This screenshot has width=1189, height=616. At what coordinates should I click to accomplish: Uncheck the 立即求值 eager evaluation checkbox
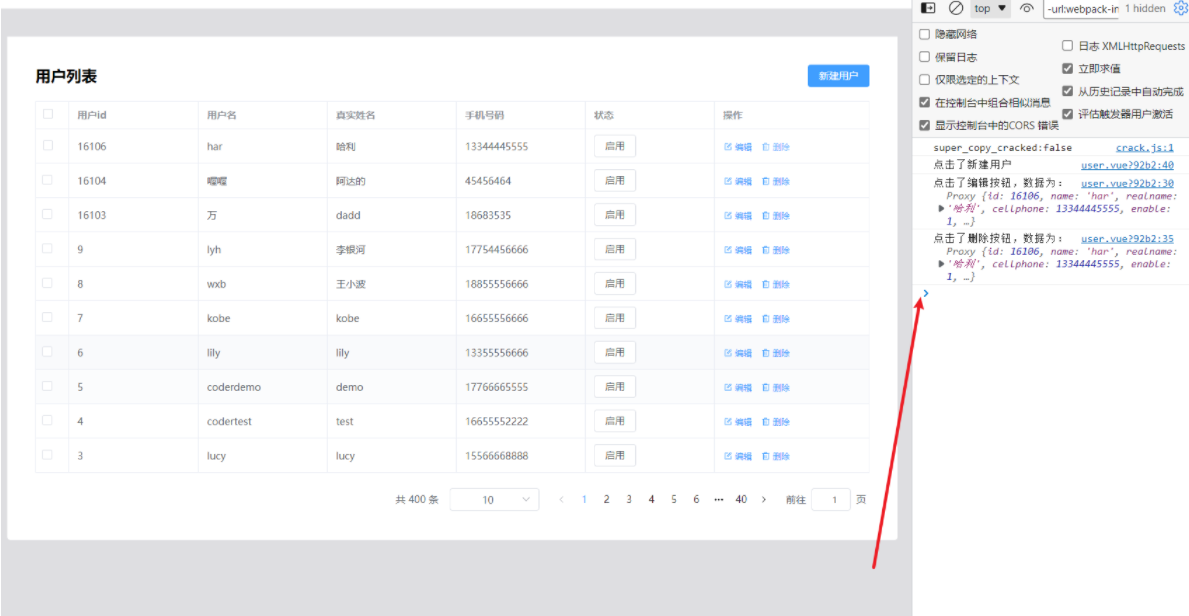click(1067, 68)
